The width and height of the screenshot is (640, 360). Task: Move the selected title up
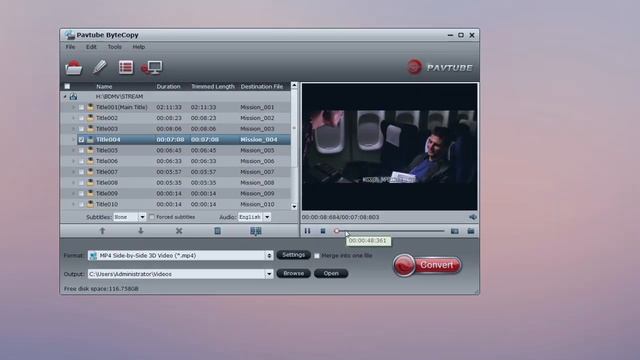point(102,231)
